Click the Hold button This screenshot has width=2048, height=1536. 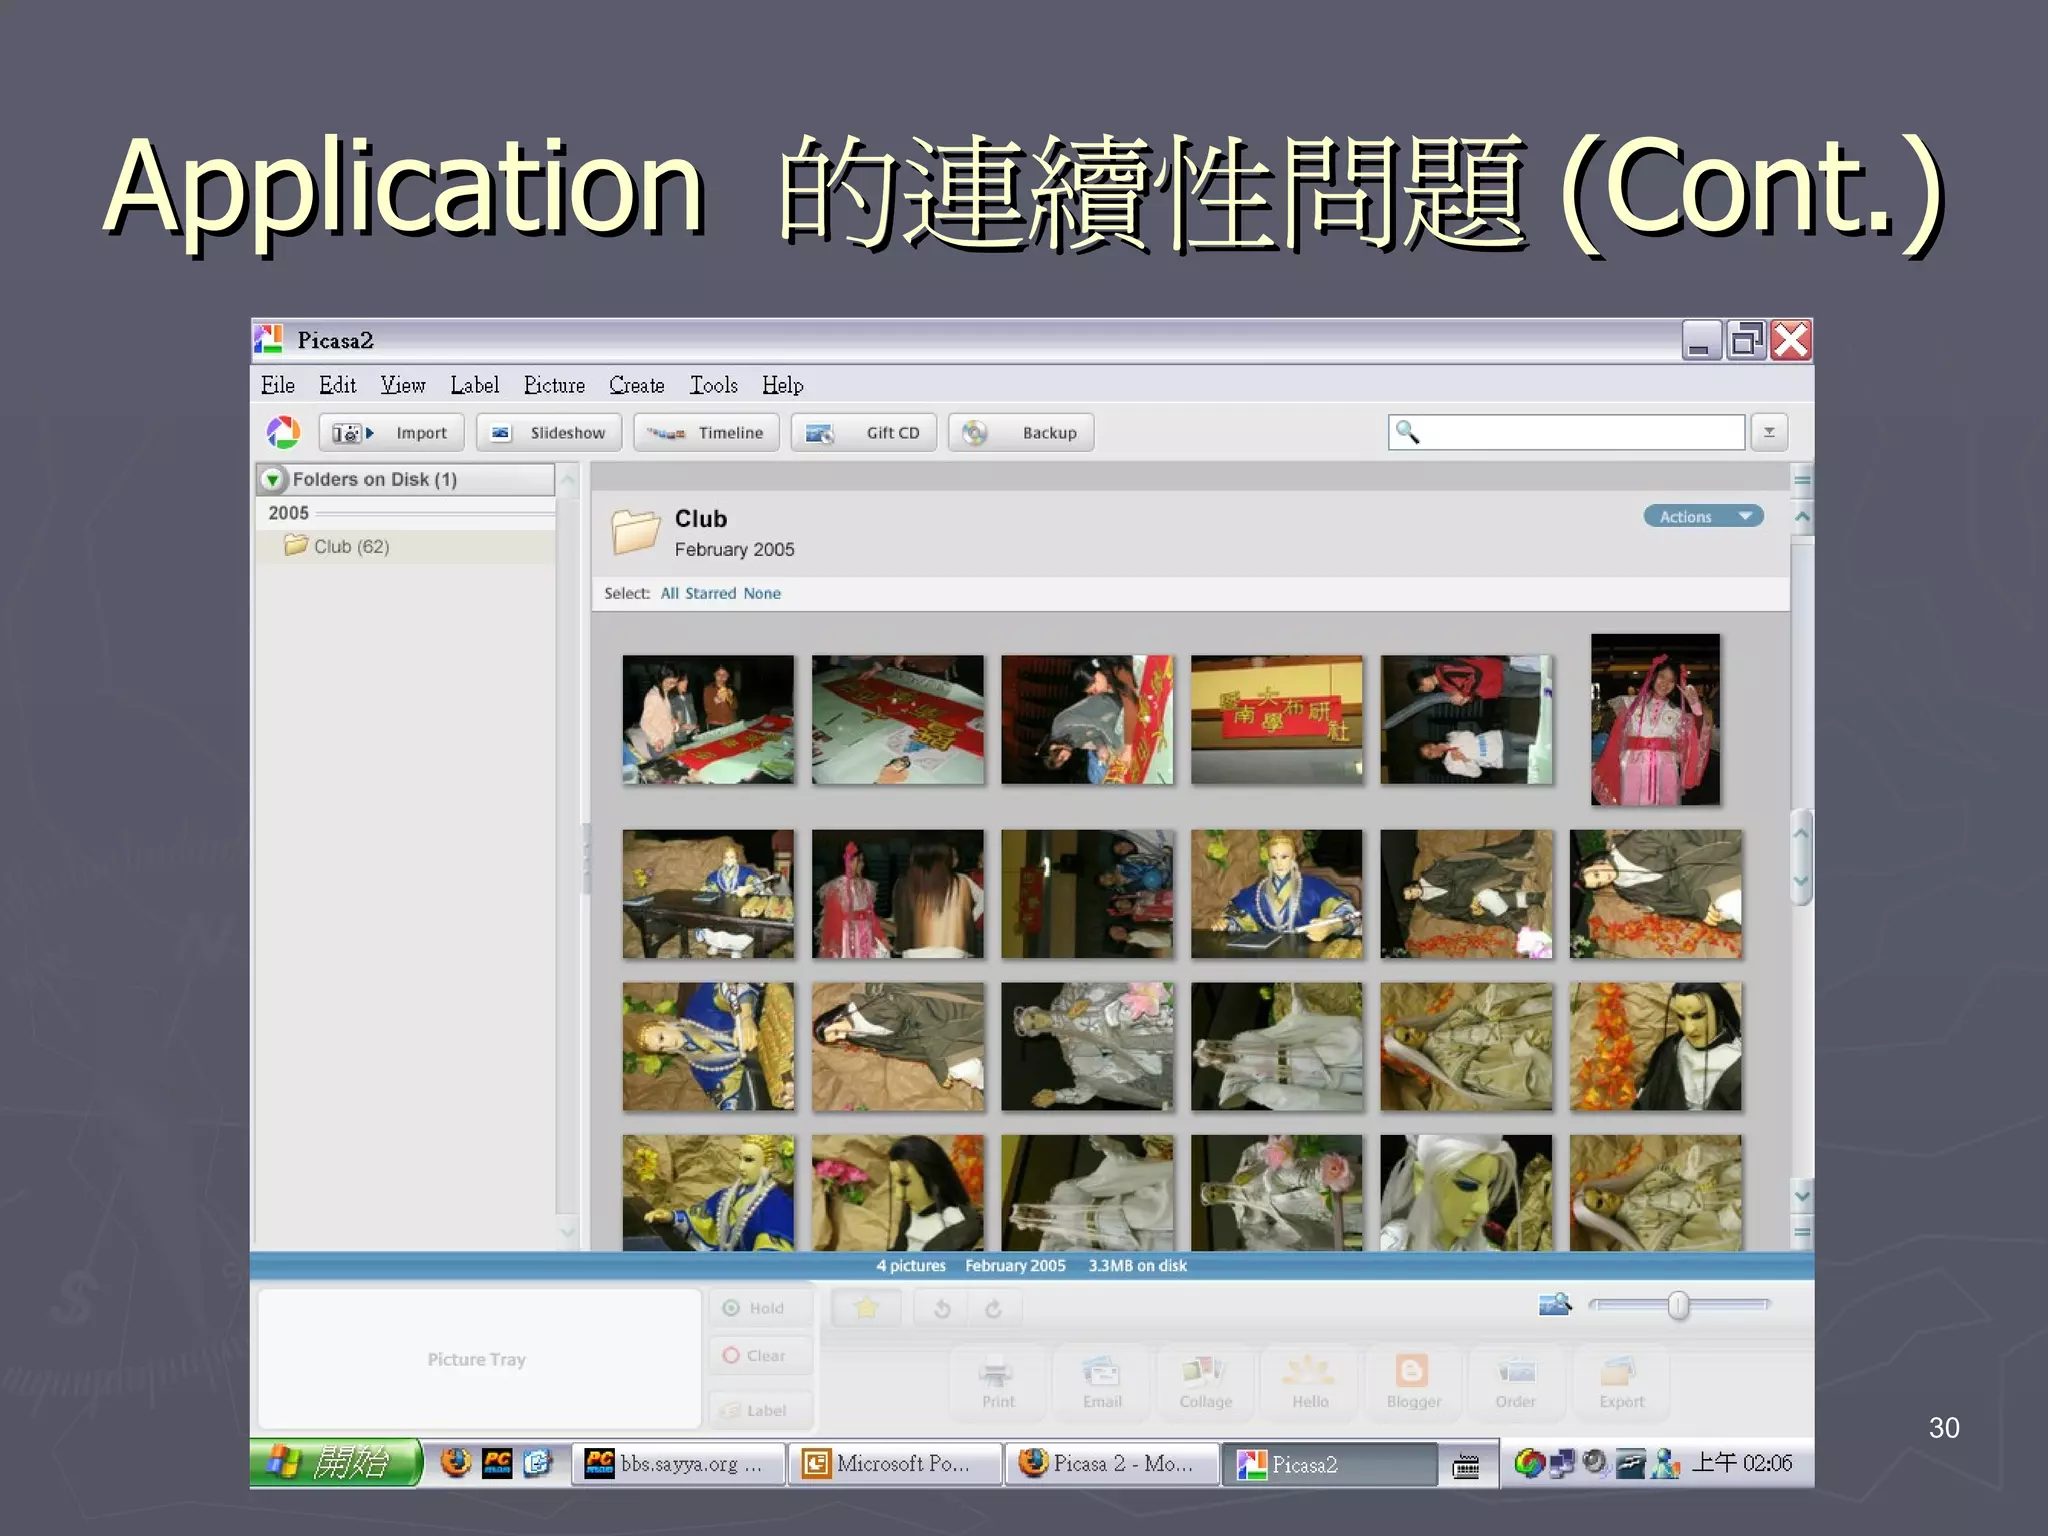[x=760, y=1308]
